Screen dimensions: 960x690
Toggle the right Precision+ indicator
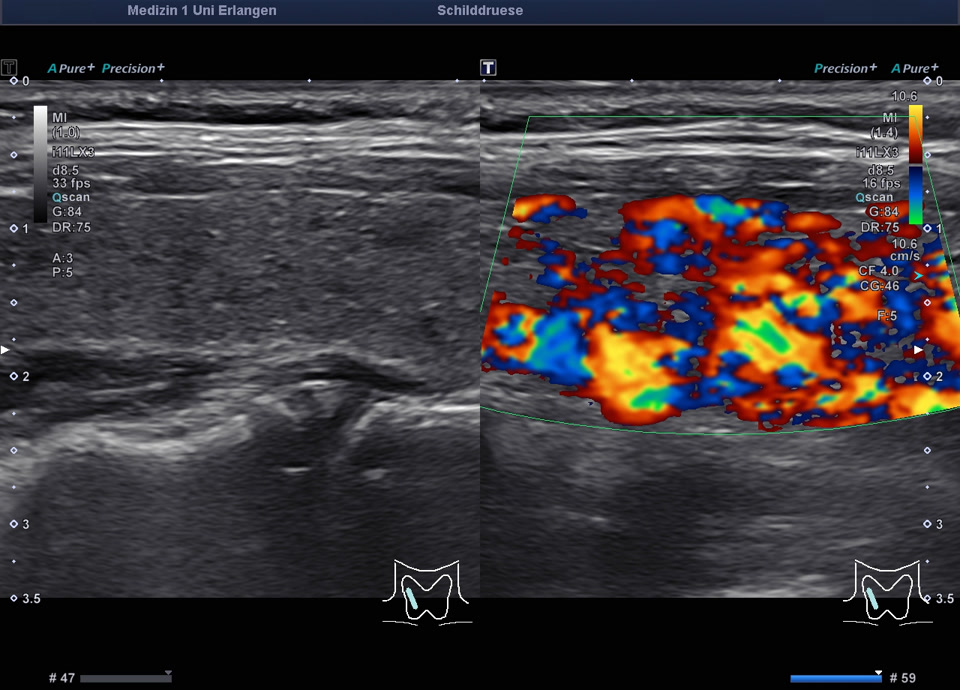[845, 69]
